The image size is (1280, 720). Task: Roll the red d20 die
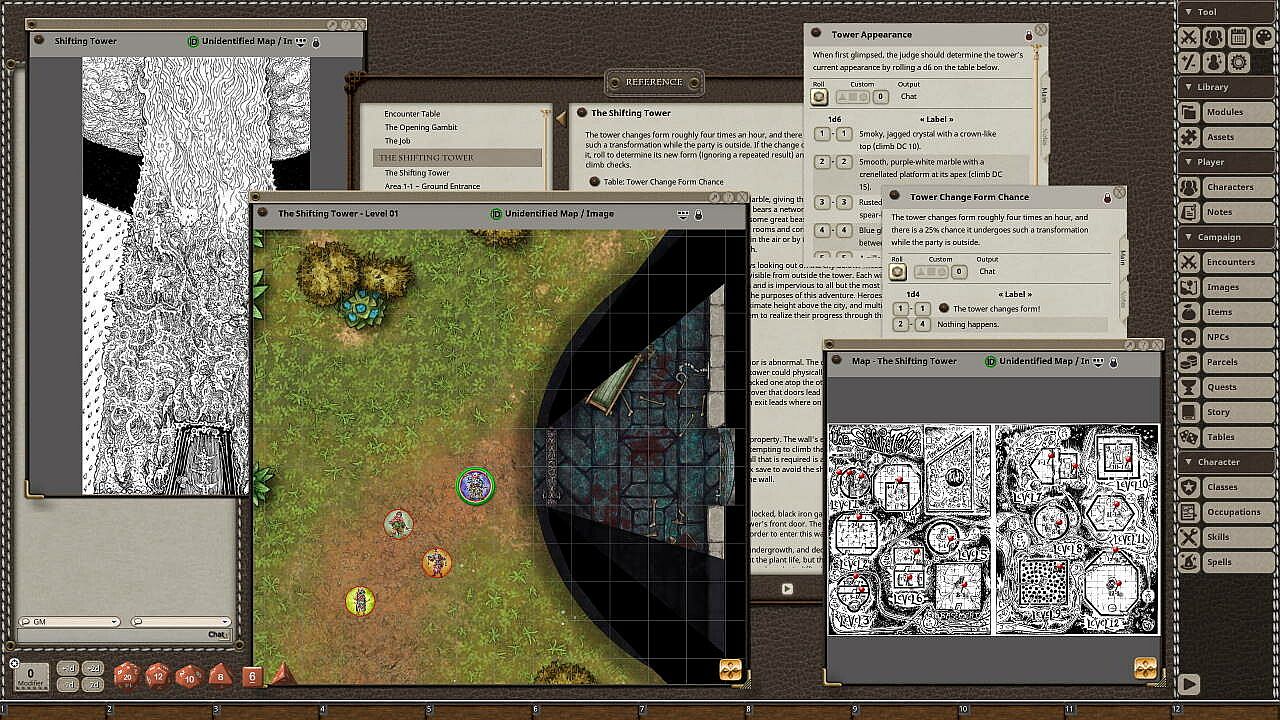coord(126,675)
